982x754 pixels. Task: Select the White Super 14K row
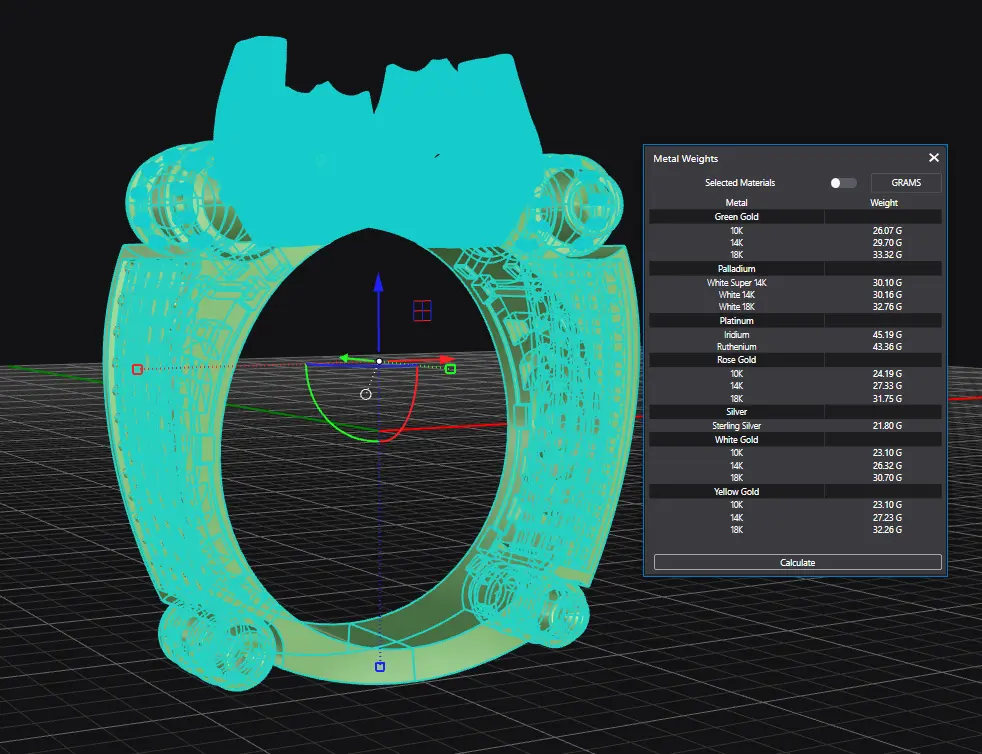point(736,283)
